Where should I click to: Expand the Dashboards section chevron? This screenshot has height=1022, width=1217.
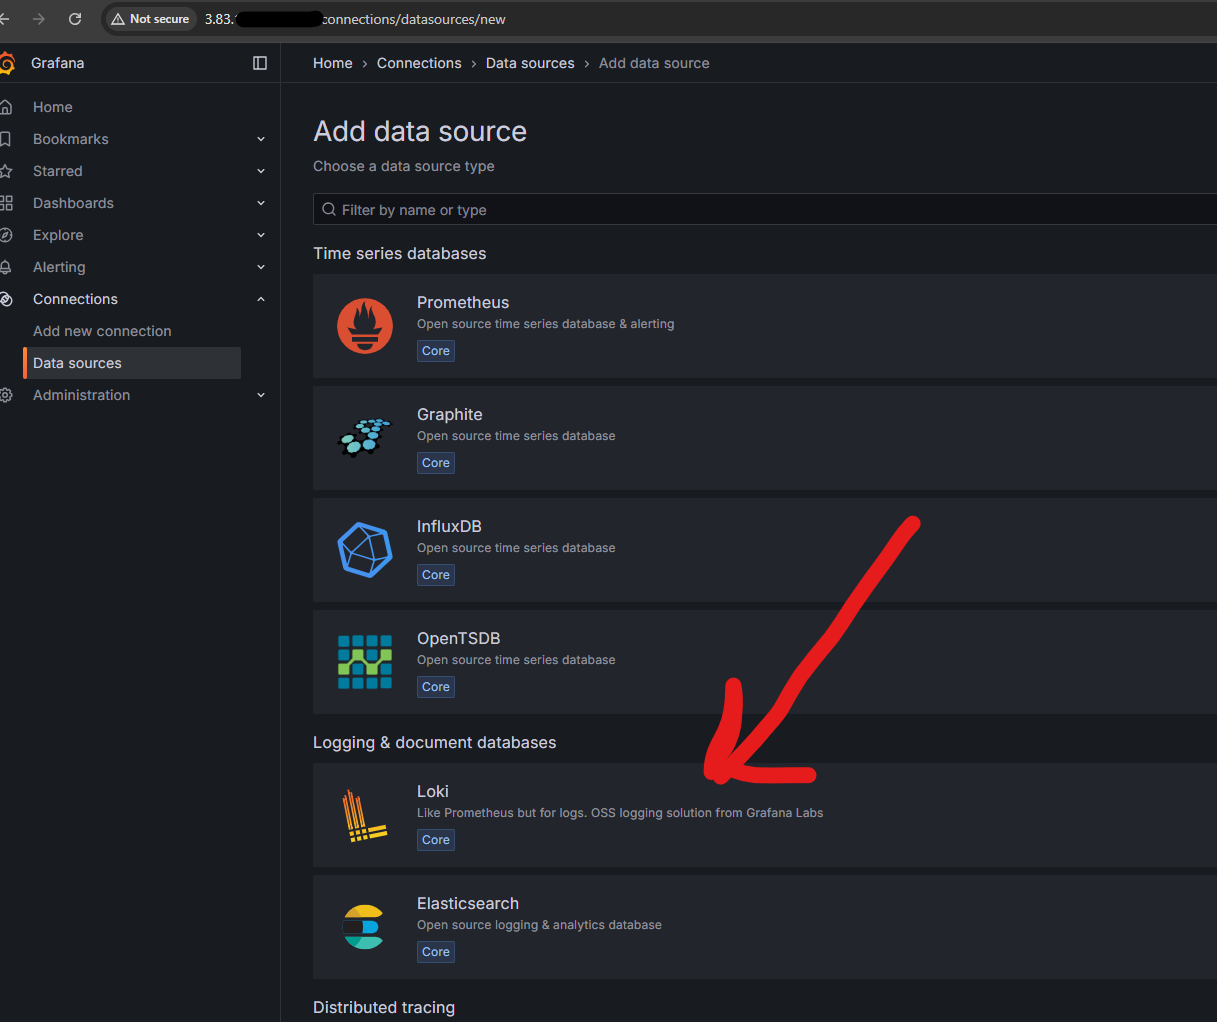point(261,203)
